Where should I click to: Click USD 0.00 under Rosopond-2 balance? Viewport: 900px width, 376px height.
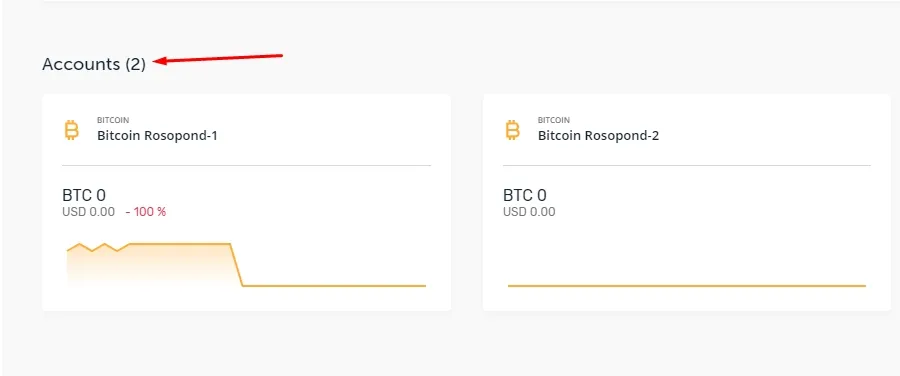pos(529,212)
